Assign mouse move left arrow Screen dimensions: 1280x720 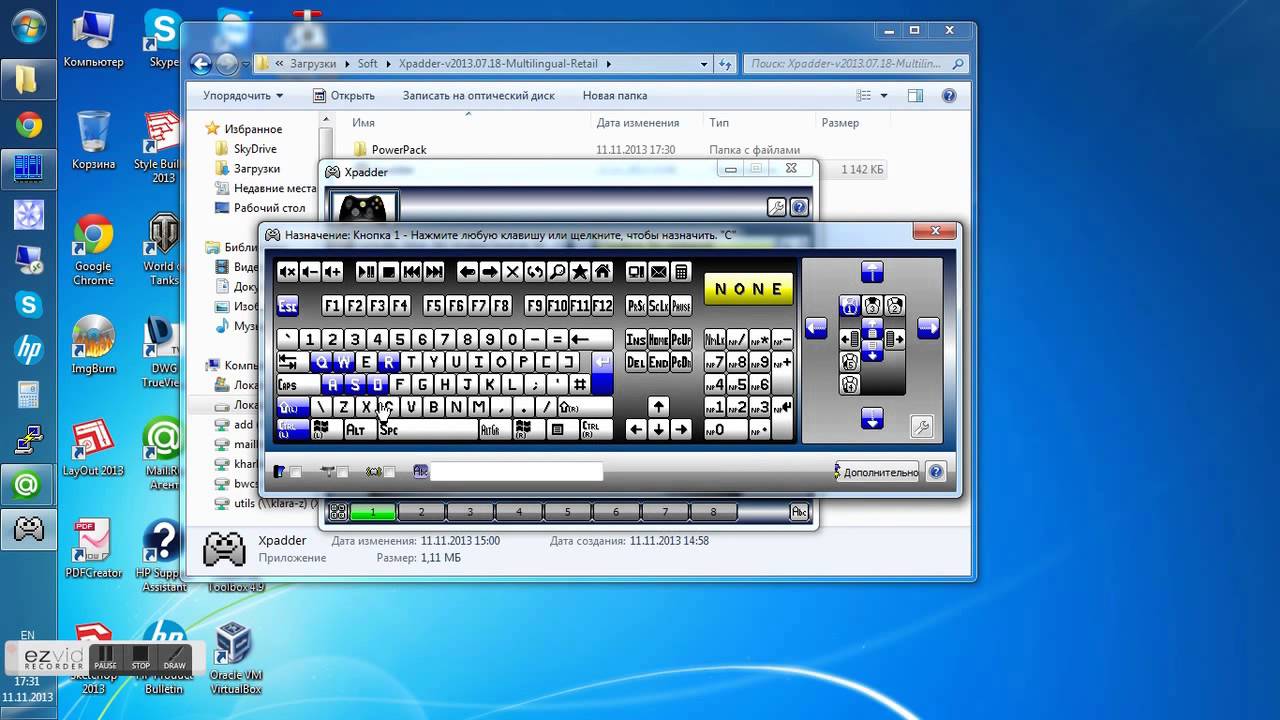[x=816, y=327]
